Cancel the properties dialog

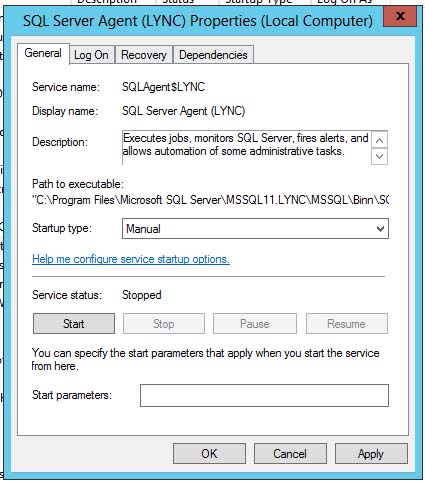coord(290,454)
